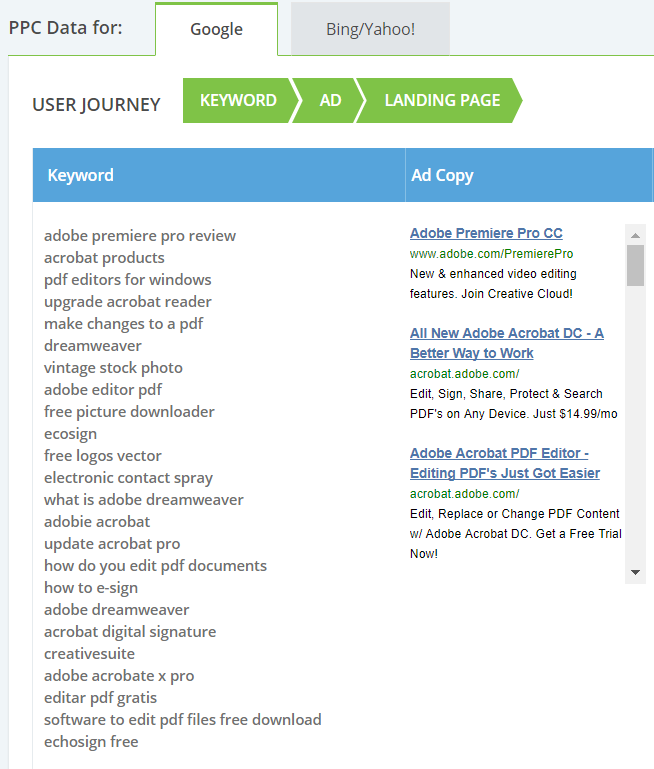Image resolution: width=654 pixels, height=769 pixels.
Task: Select keyword 'vintage stock photo'
Action: click(113, 368)
